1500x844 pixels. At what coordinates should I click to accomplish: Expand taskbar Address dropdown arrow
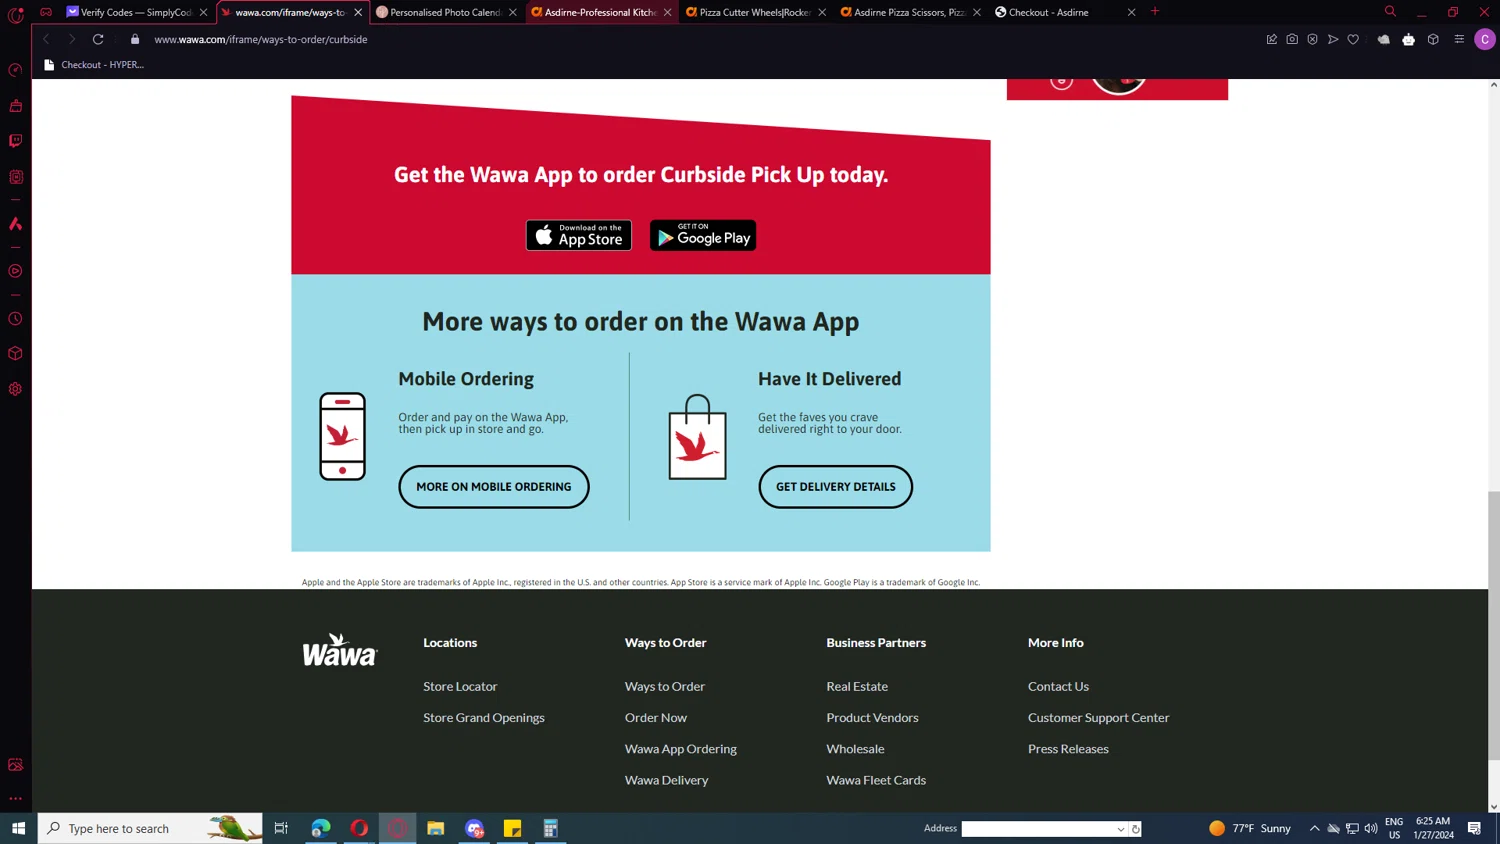(1121, 829)
